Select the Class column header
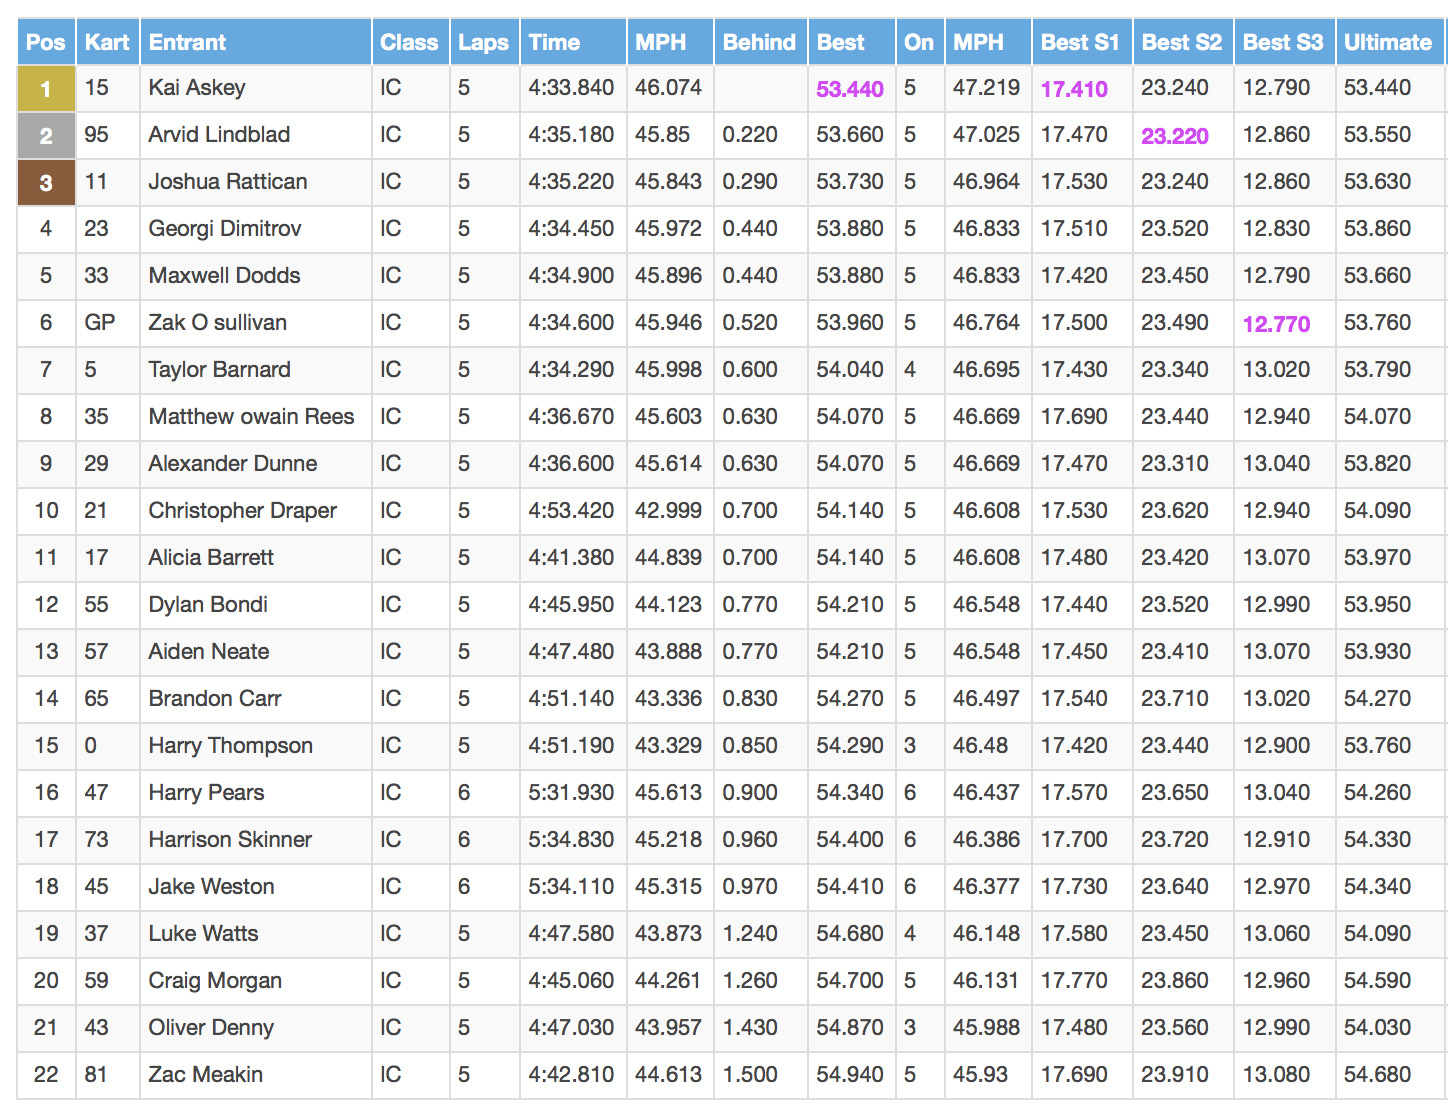This screenshot has width=1448, height=1110. [410, 42]
